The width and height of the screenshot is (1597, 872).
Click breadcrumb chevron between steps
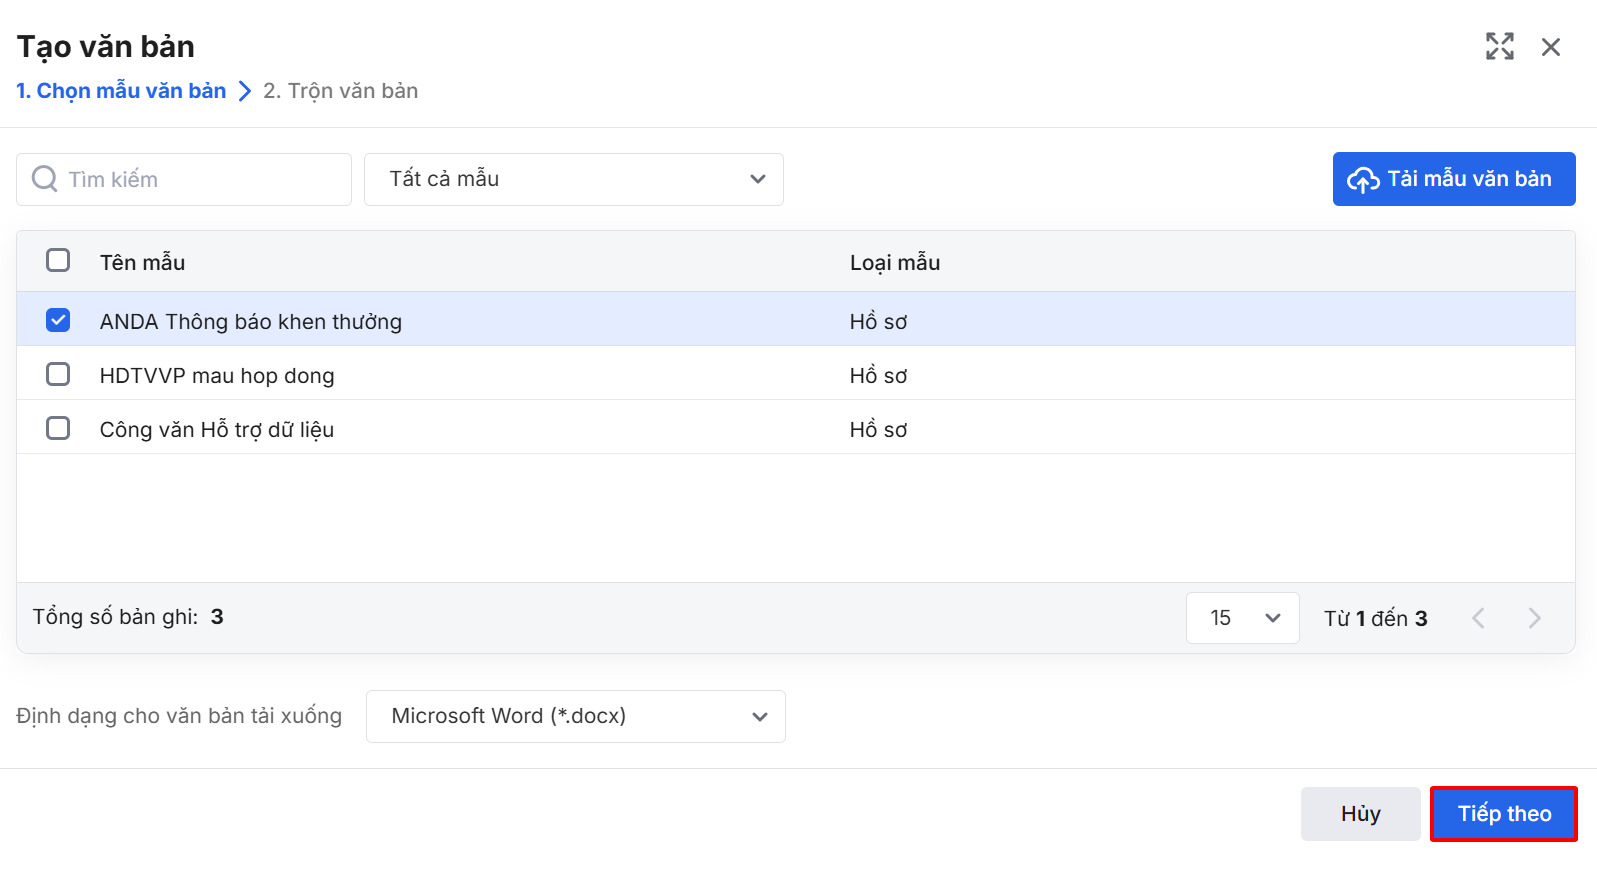[245, 91]
